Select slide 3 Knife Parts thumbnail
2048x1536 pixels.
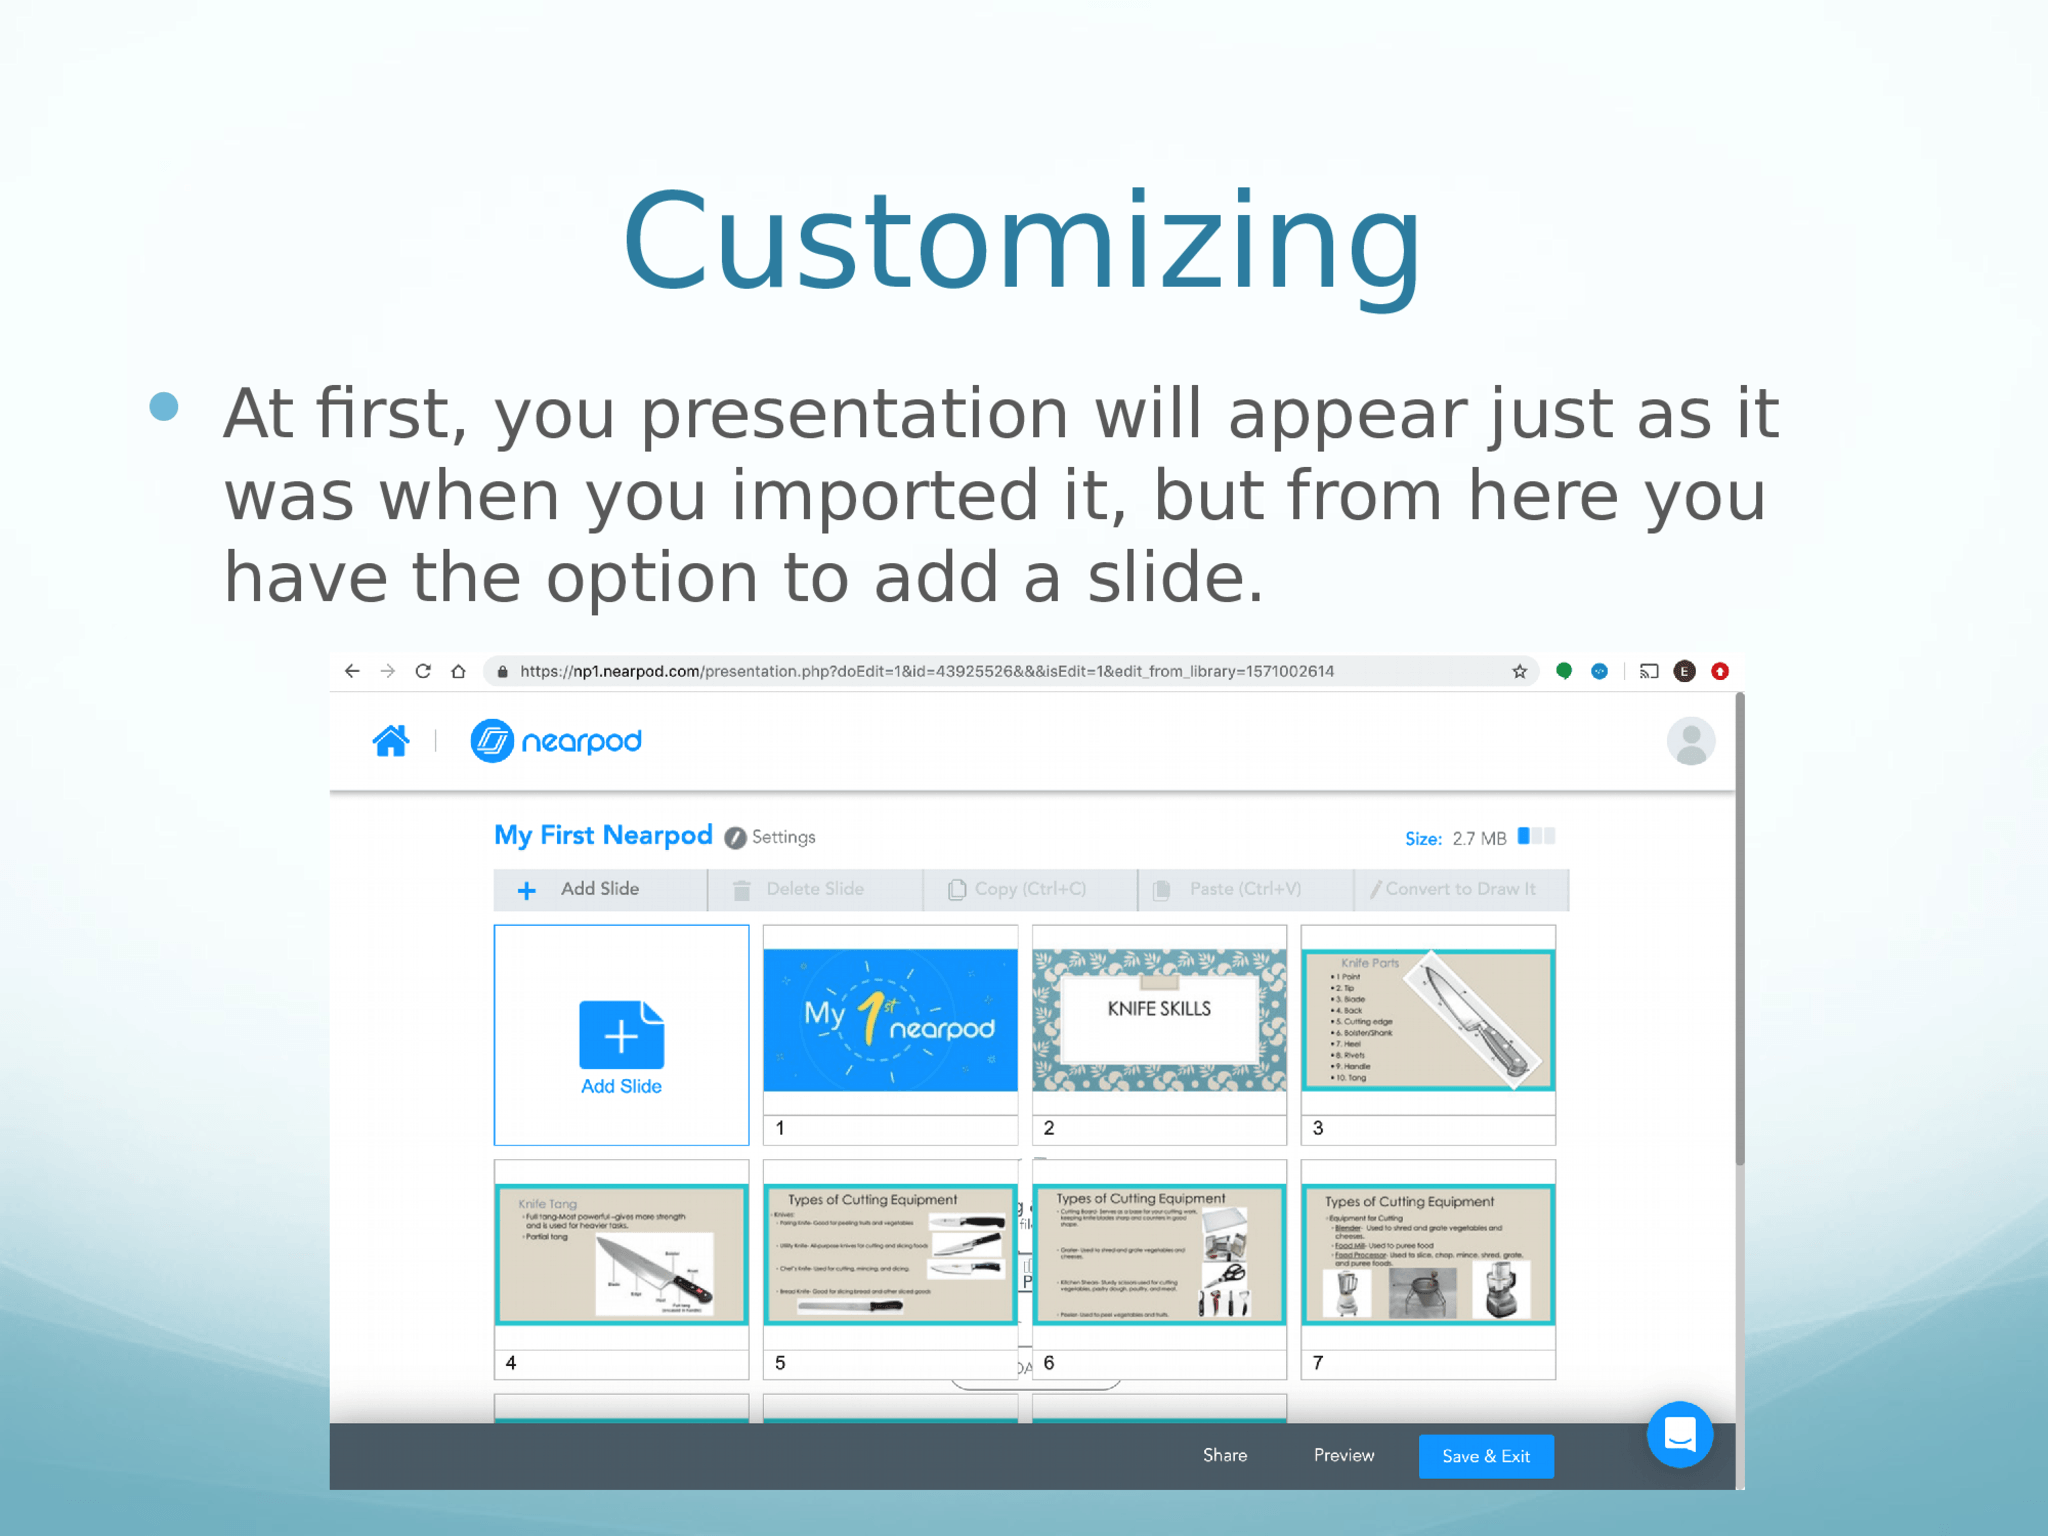pyautogui.click(x=1428, y=1035)
